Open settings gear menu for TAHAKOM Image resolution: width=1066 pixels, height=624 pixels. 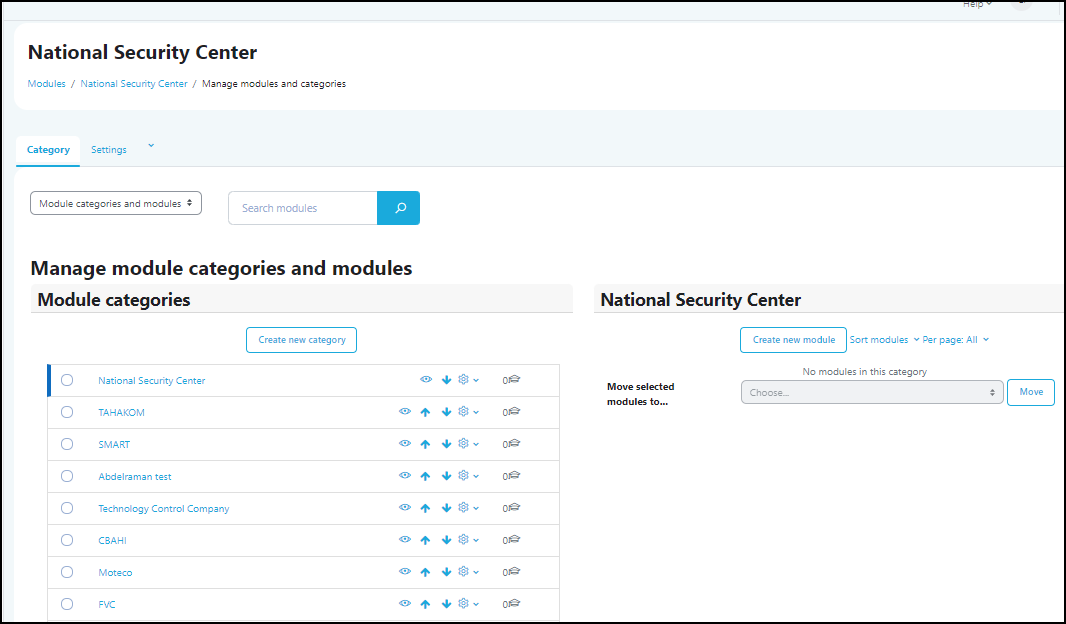tap(468, 411)
